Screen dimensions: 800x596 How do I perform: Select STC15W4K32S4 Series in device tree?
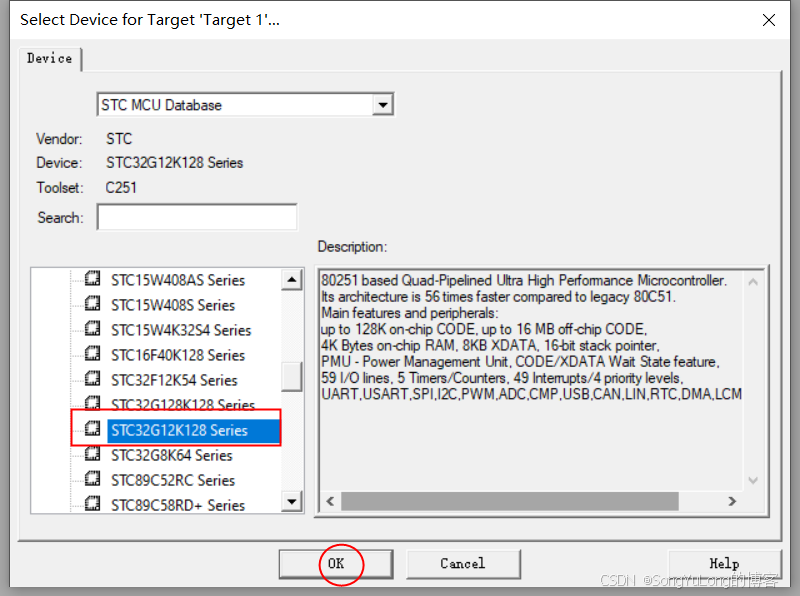tap(181, 330)
